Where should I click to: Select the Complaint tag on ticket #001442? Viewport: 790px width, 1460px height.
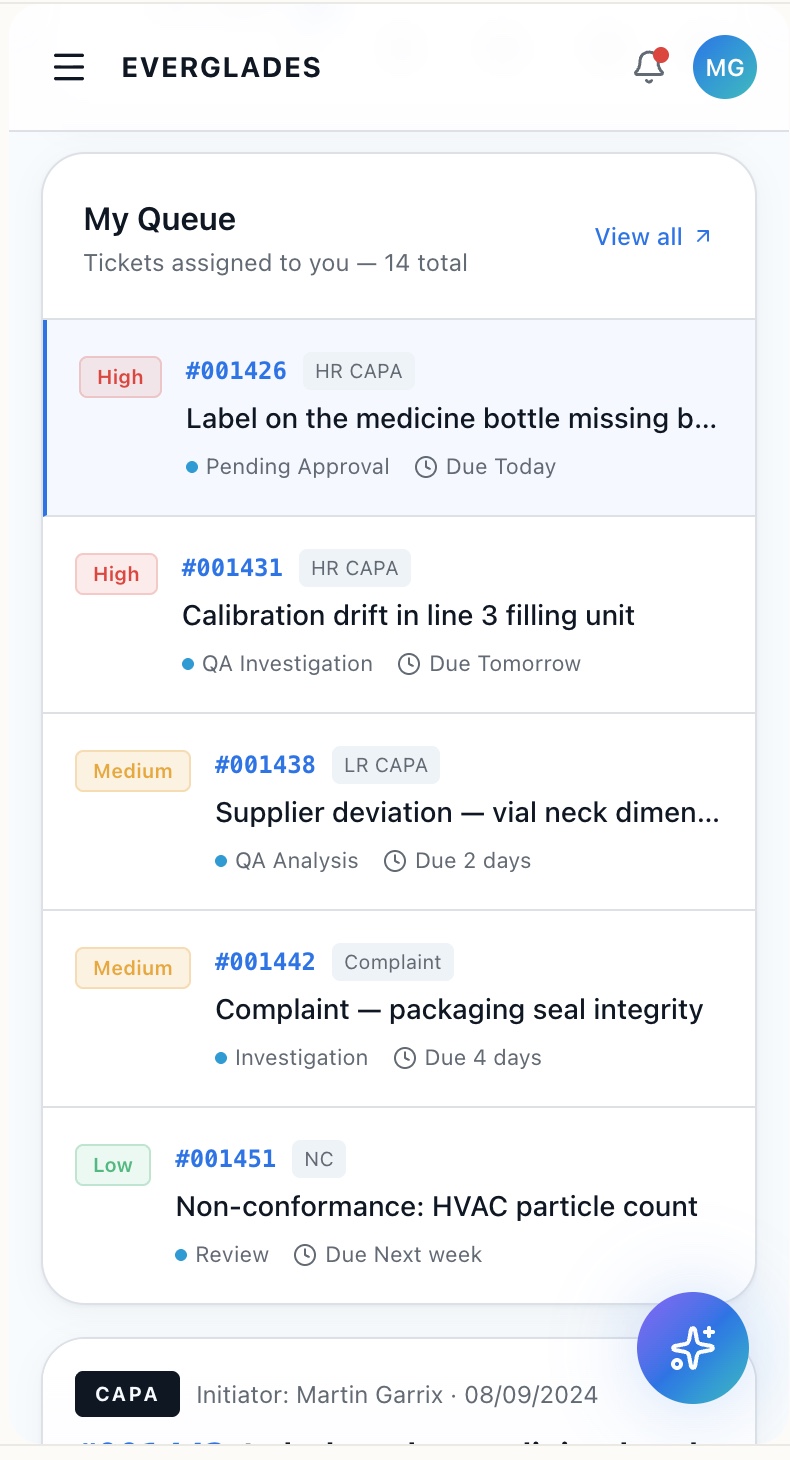pos(393,962)
